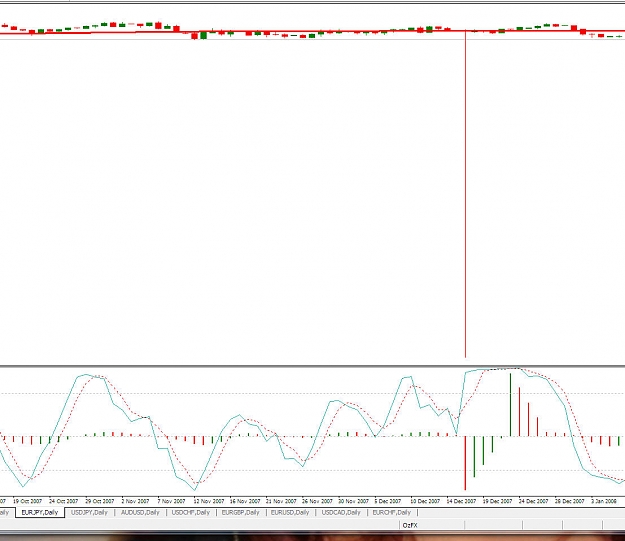
Task: Click the 14 Dec 2007 date label
Action: (x=461, y=501)
